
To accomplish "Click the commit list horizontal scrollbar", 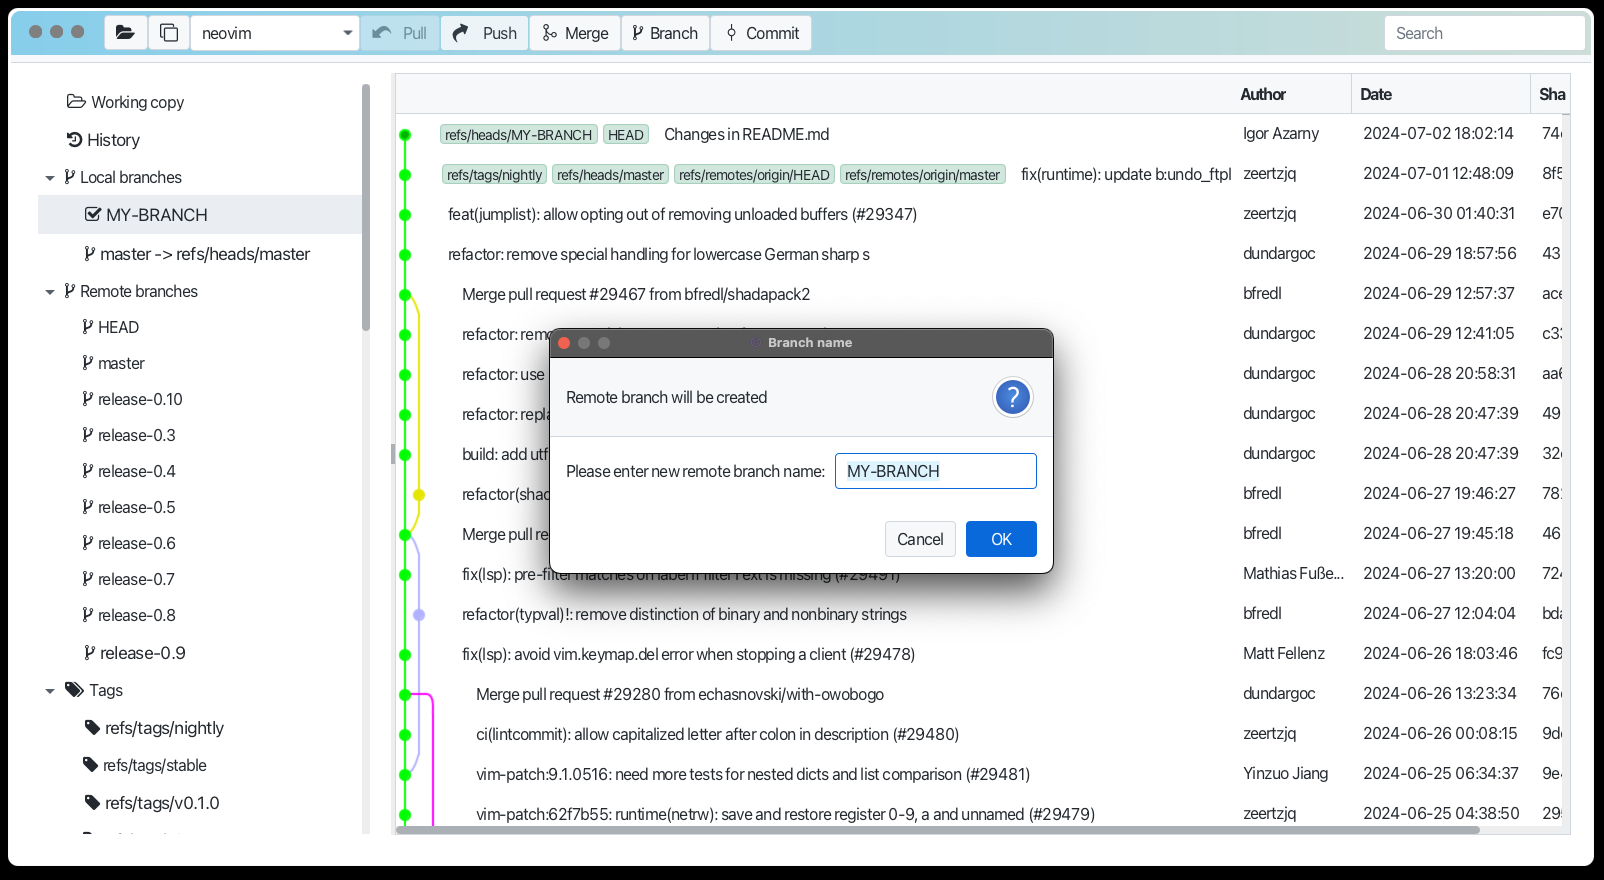I will coord(938,830).
